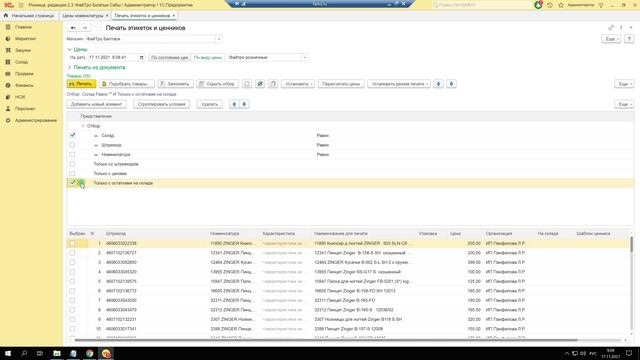640x360 pixels.
Task: Click the back navigation arrow
Action: point(73,28)
